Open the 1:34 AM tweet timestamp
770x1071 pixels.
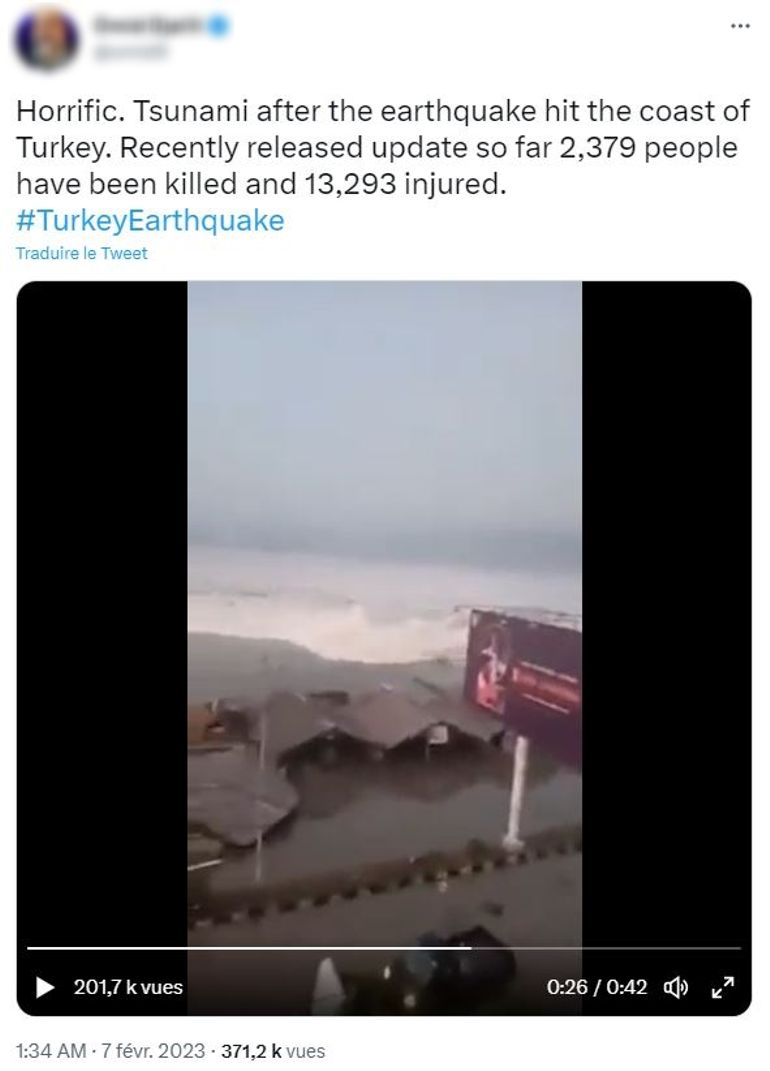(51, 1051)
